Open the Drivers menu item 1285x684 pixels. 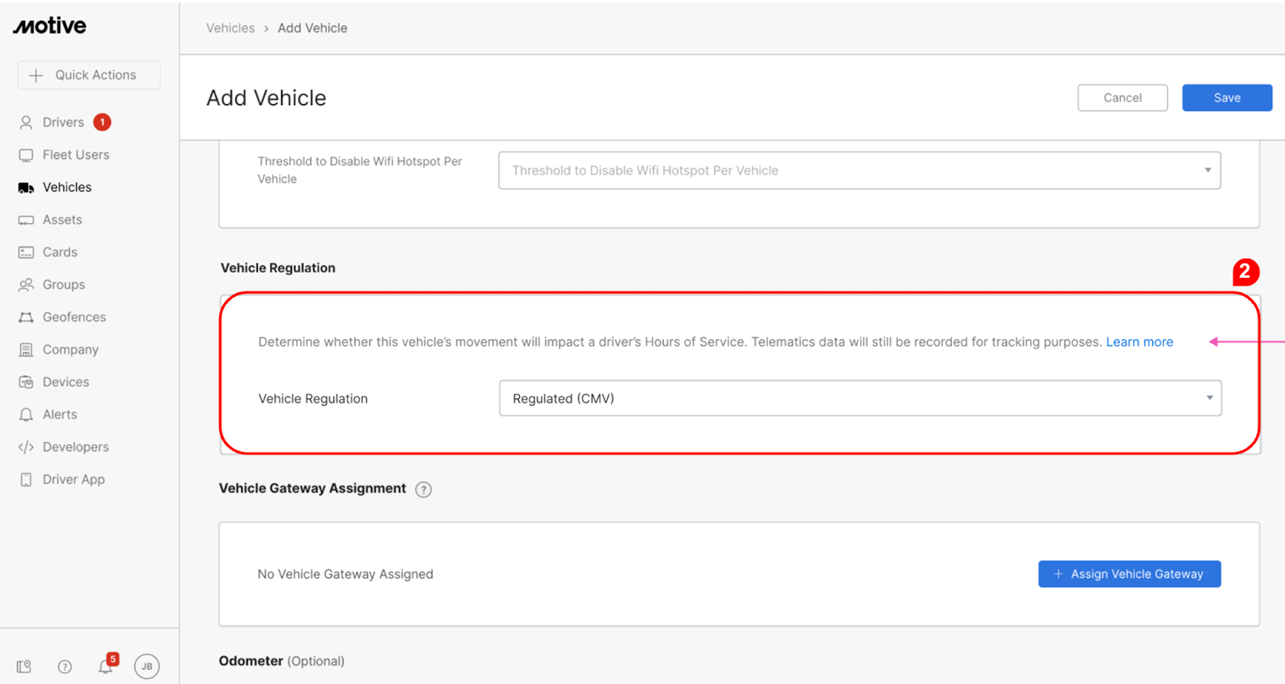(x=65, y=122)
